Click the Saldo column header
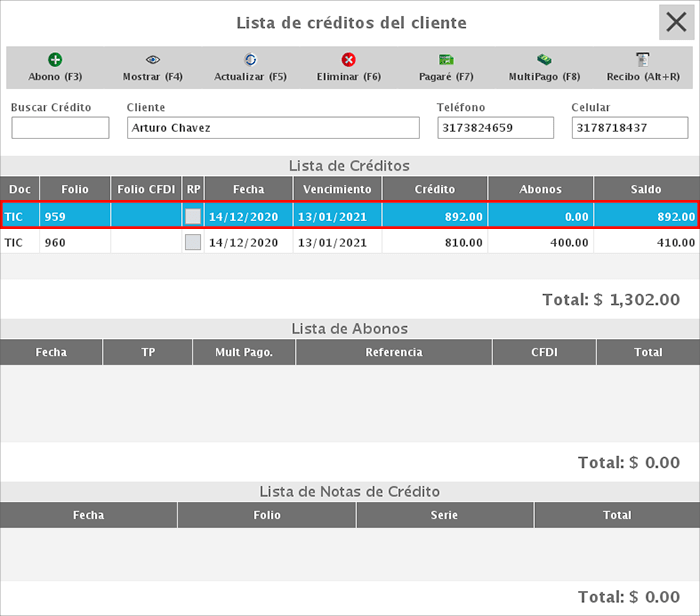 click(x=646, y=189)
